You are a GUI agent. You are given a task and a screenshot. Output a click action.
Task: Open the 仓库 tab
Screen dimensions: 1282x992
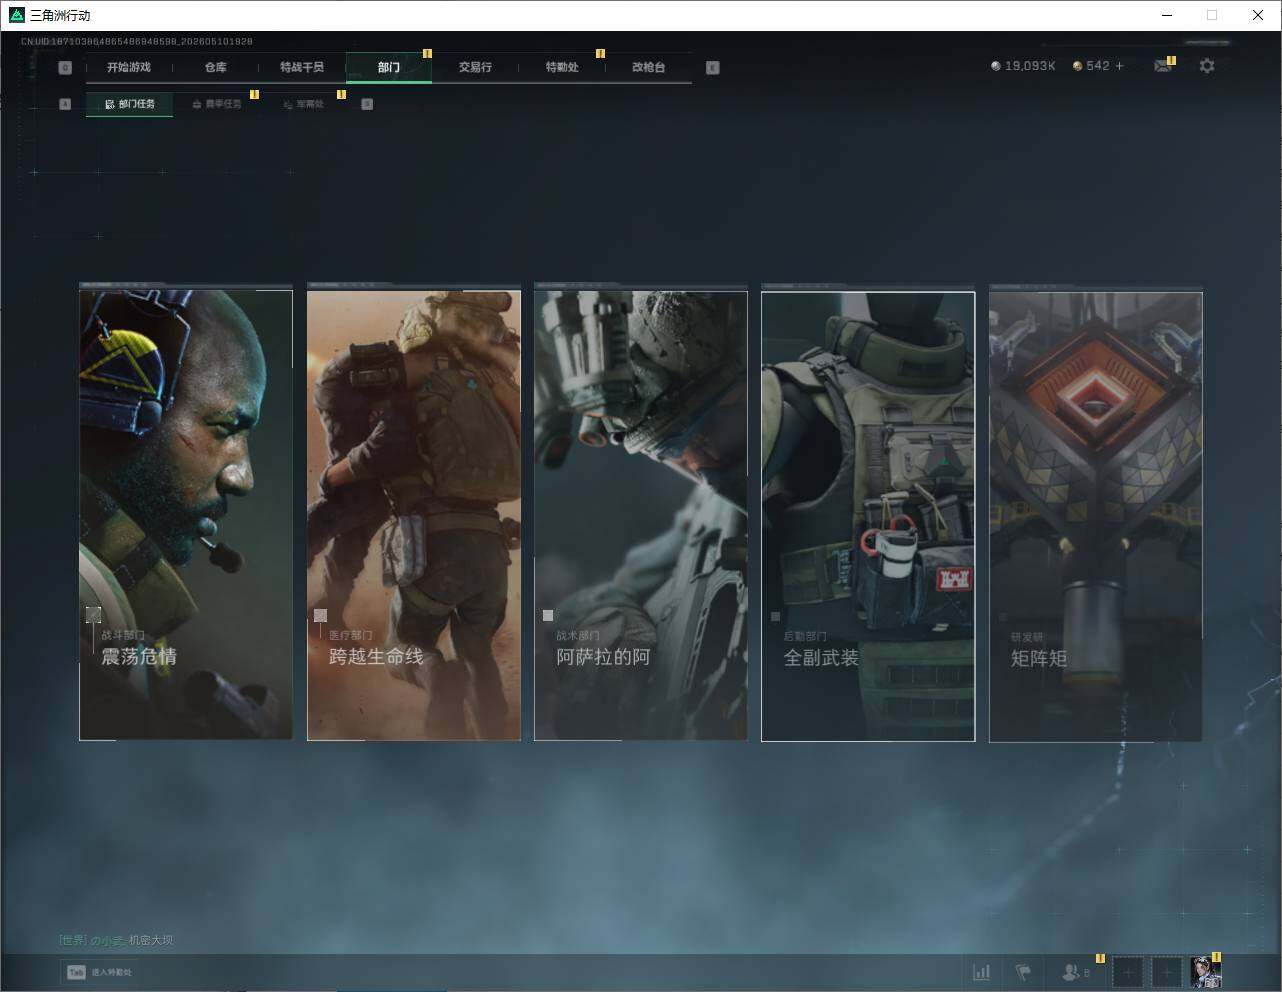click(x=215, y=67)
